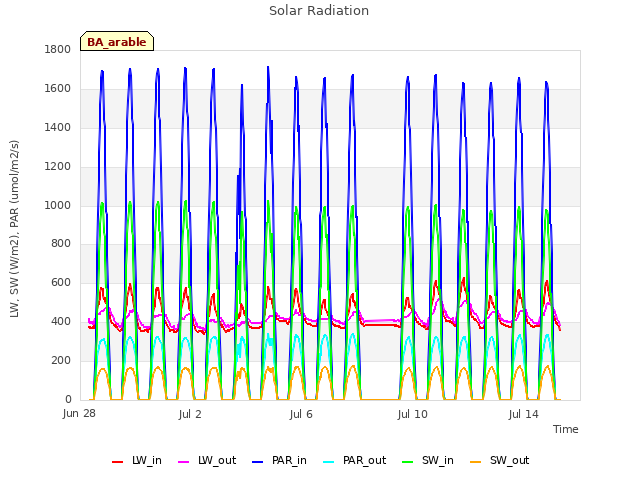Click the 1400 y-axis tick label
This screenshot has height=480, width=640.
(58, 127)
